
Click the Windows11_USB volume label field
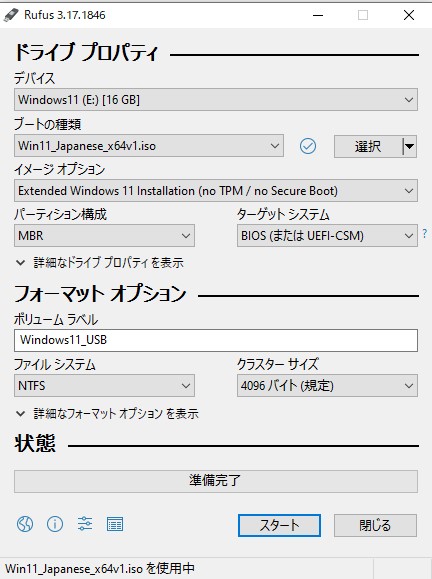click(216, 340)
